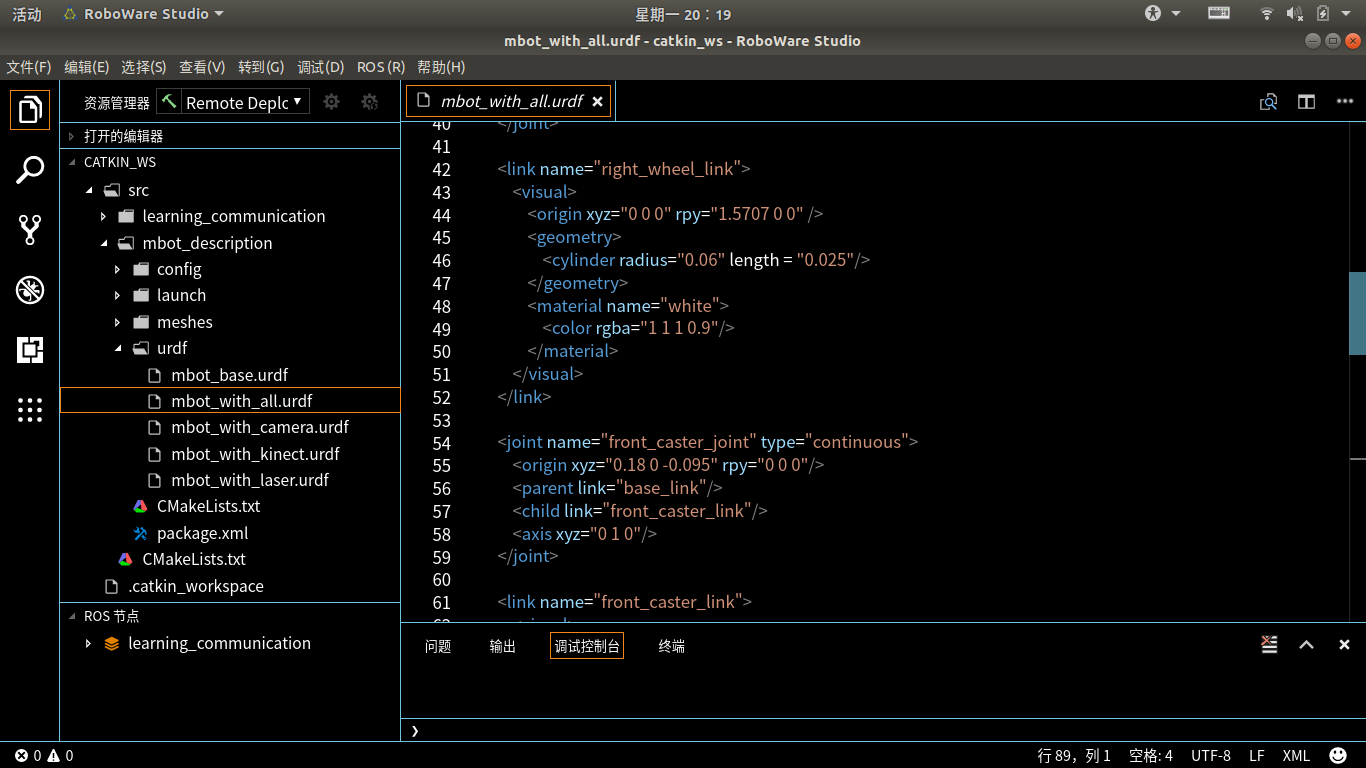Open editor more actions with the ellipsis icon
Viewport: 1366px width, 768px height.
[x=1344, y=101]
